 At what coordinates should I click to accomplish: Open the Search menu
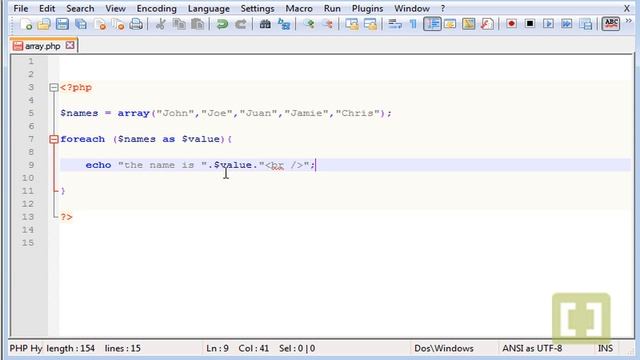80,8
